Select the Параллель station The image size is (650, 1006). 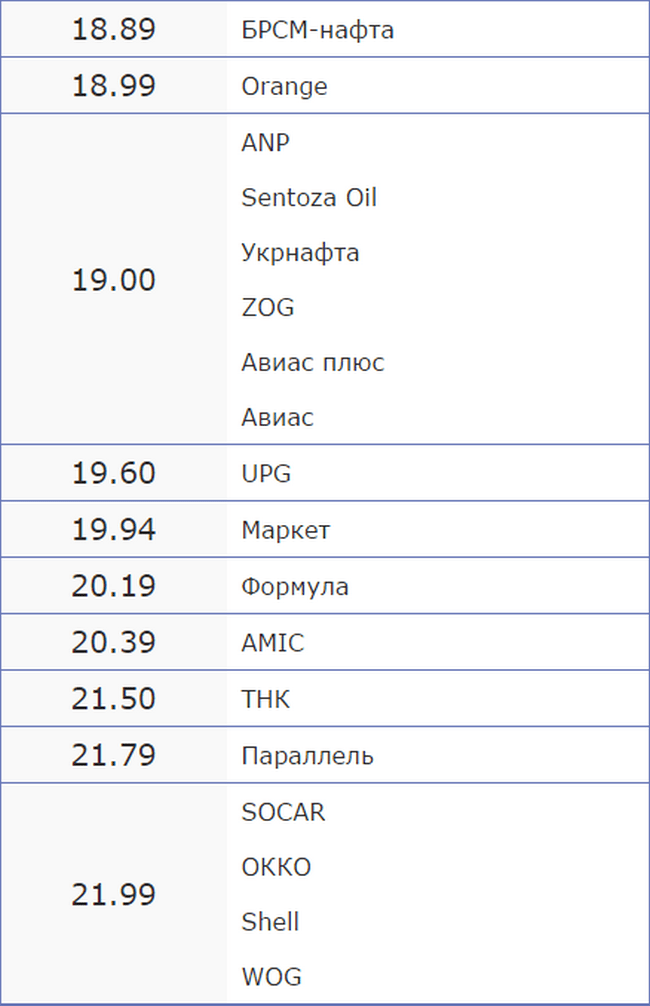coord(307,756)
